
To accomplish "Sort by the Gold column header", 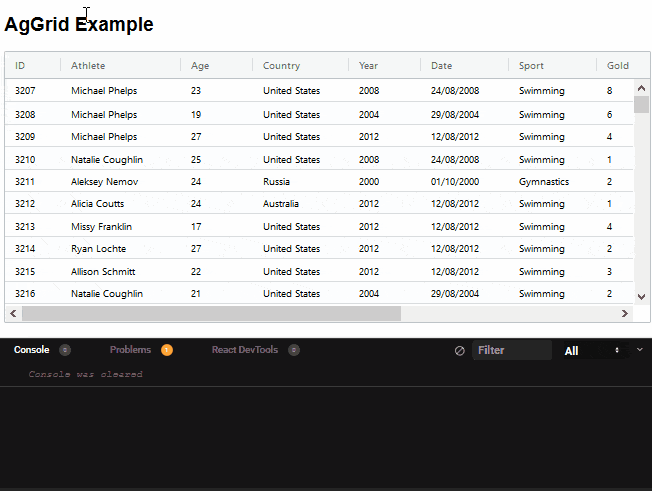I will click(x=617, y=66).
